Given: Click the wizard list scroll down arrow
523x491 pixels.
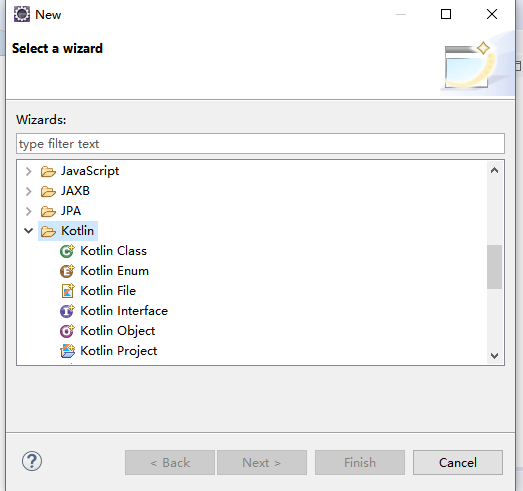Looking at the screenshot, I should pyautogui.click(x=494, y=356).
